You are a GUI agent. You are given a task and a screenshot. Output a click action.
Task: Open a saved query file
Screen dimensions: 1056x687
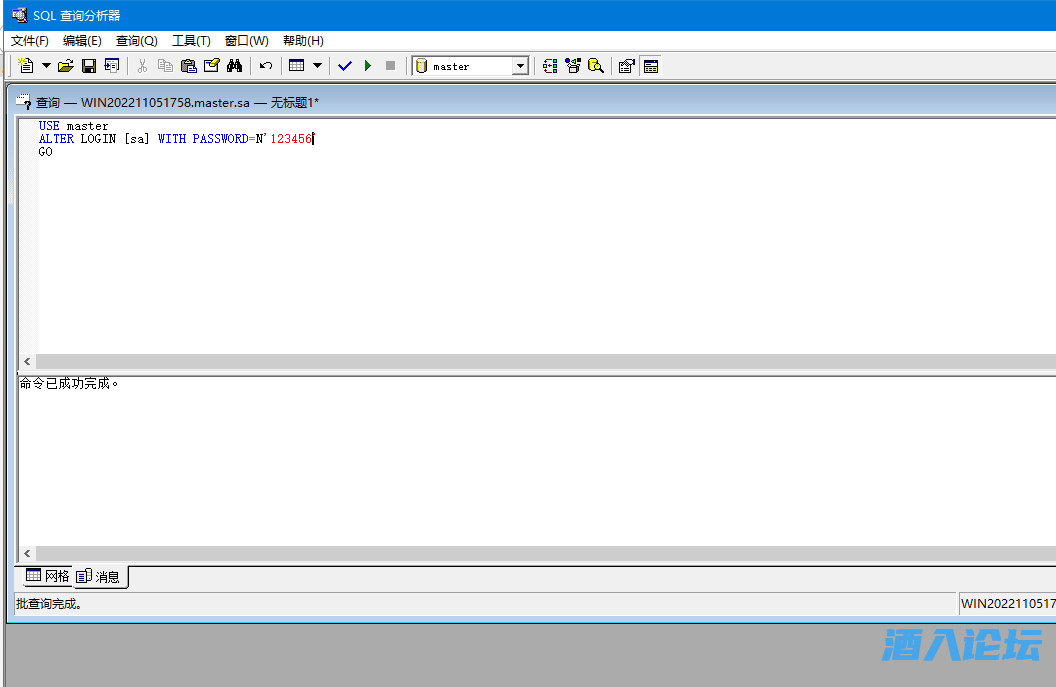pyautogui.click(x=66, y=66)
